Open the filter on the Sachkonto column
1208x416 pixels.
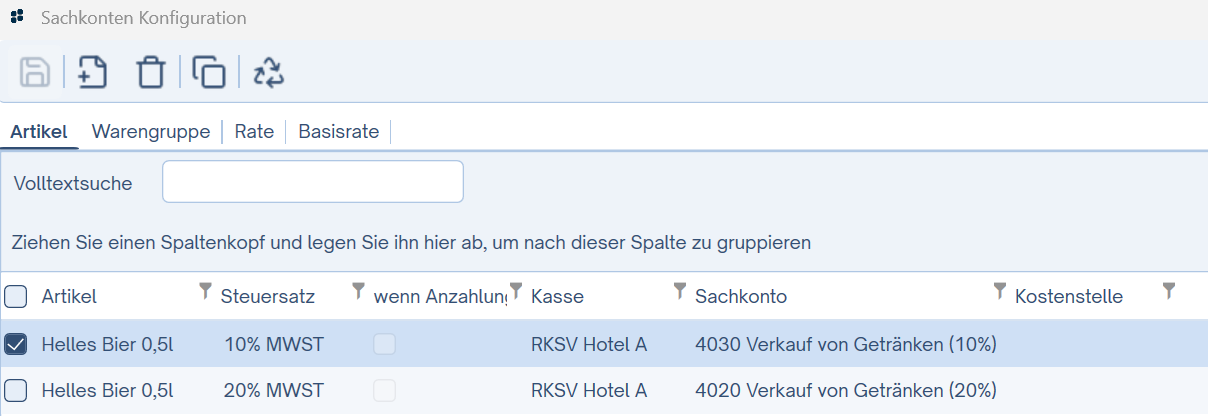(999, 291)
